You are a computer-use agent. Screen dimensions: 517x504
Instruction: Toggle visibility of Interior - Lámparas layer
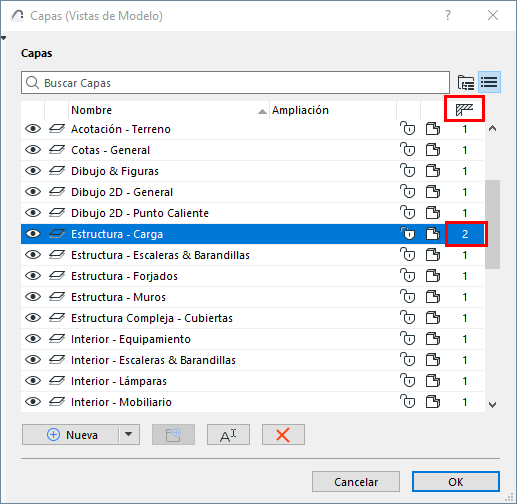click(33, 381)
